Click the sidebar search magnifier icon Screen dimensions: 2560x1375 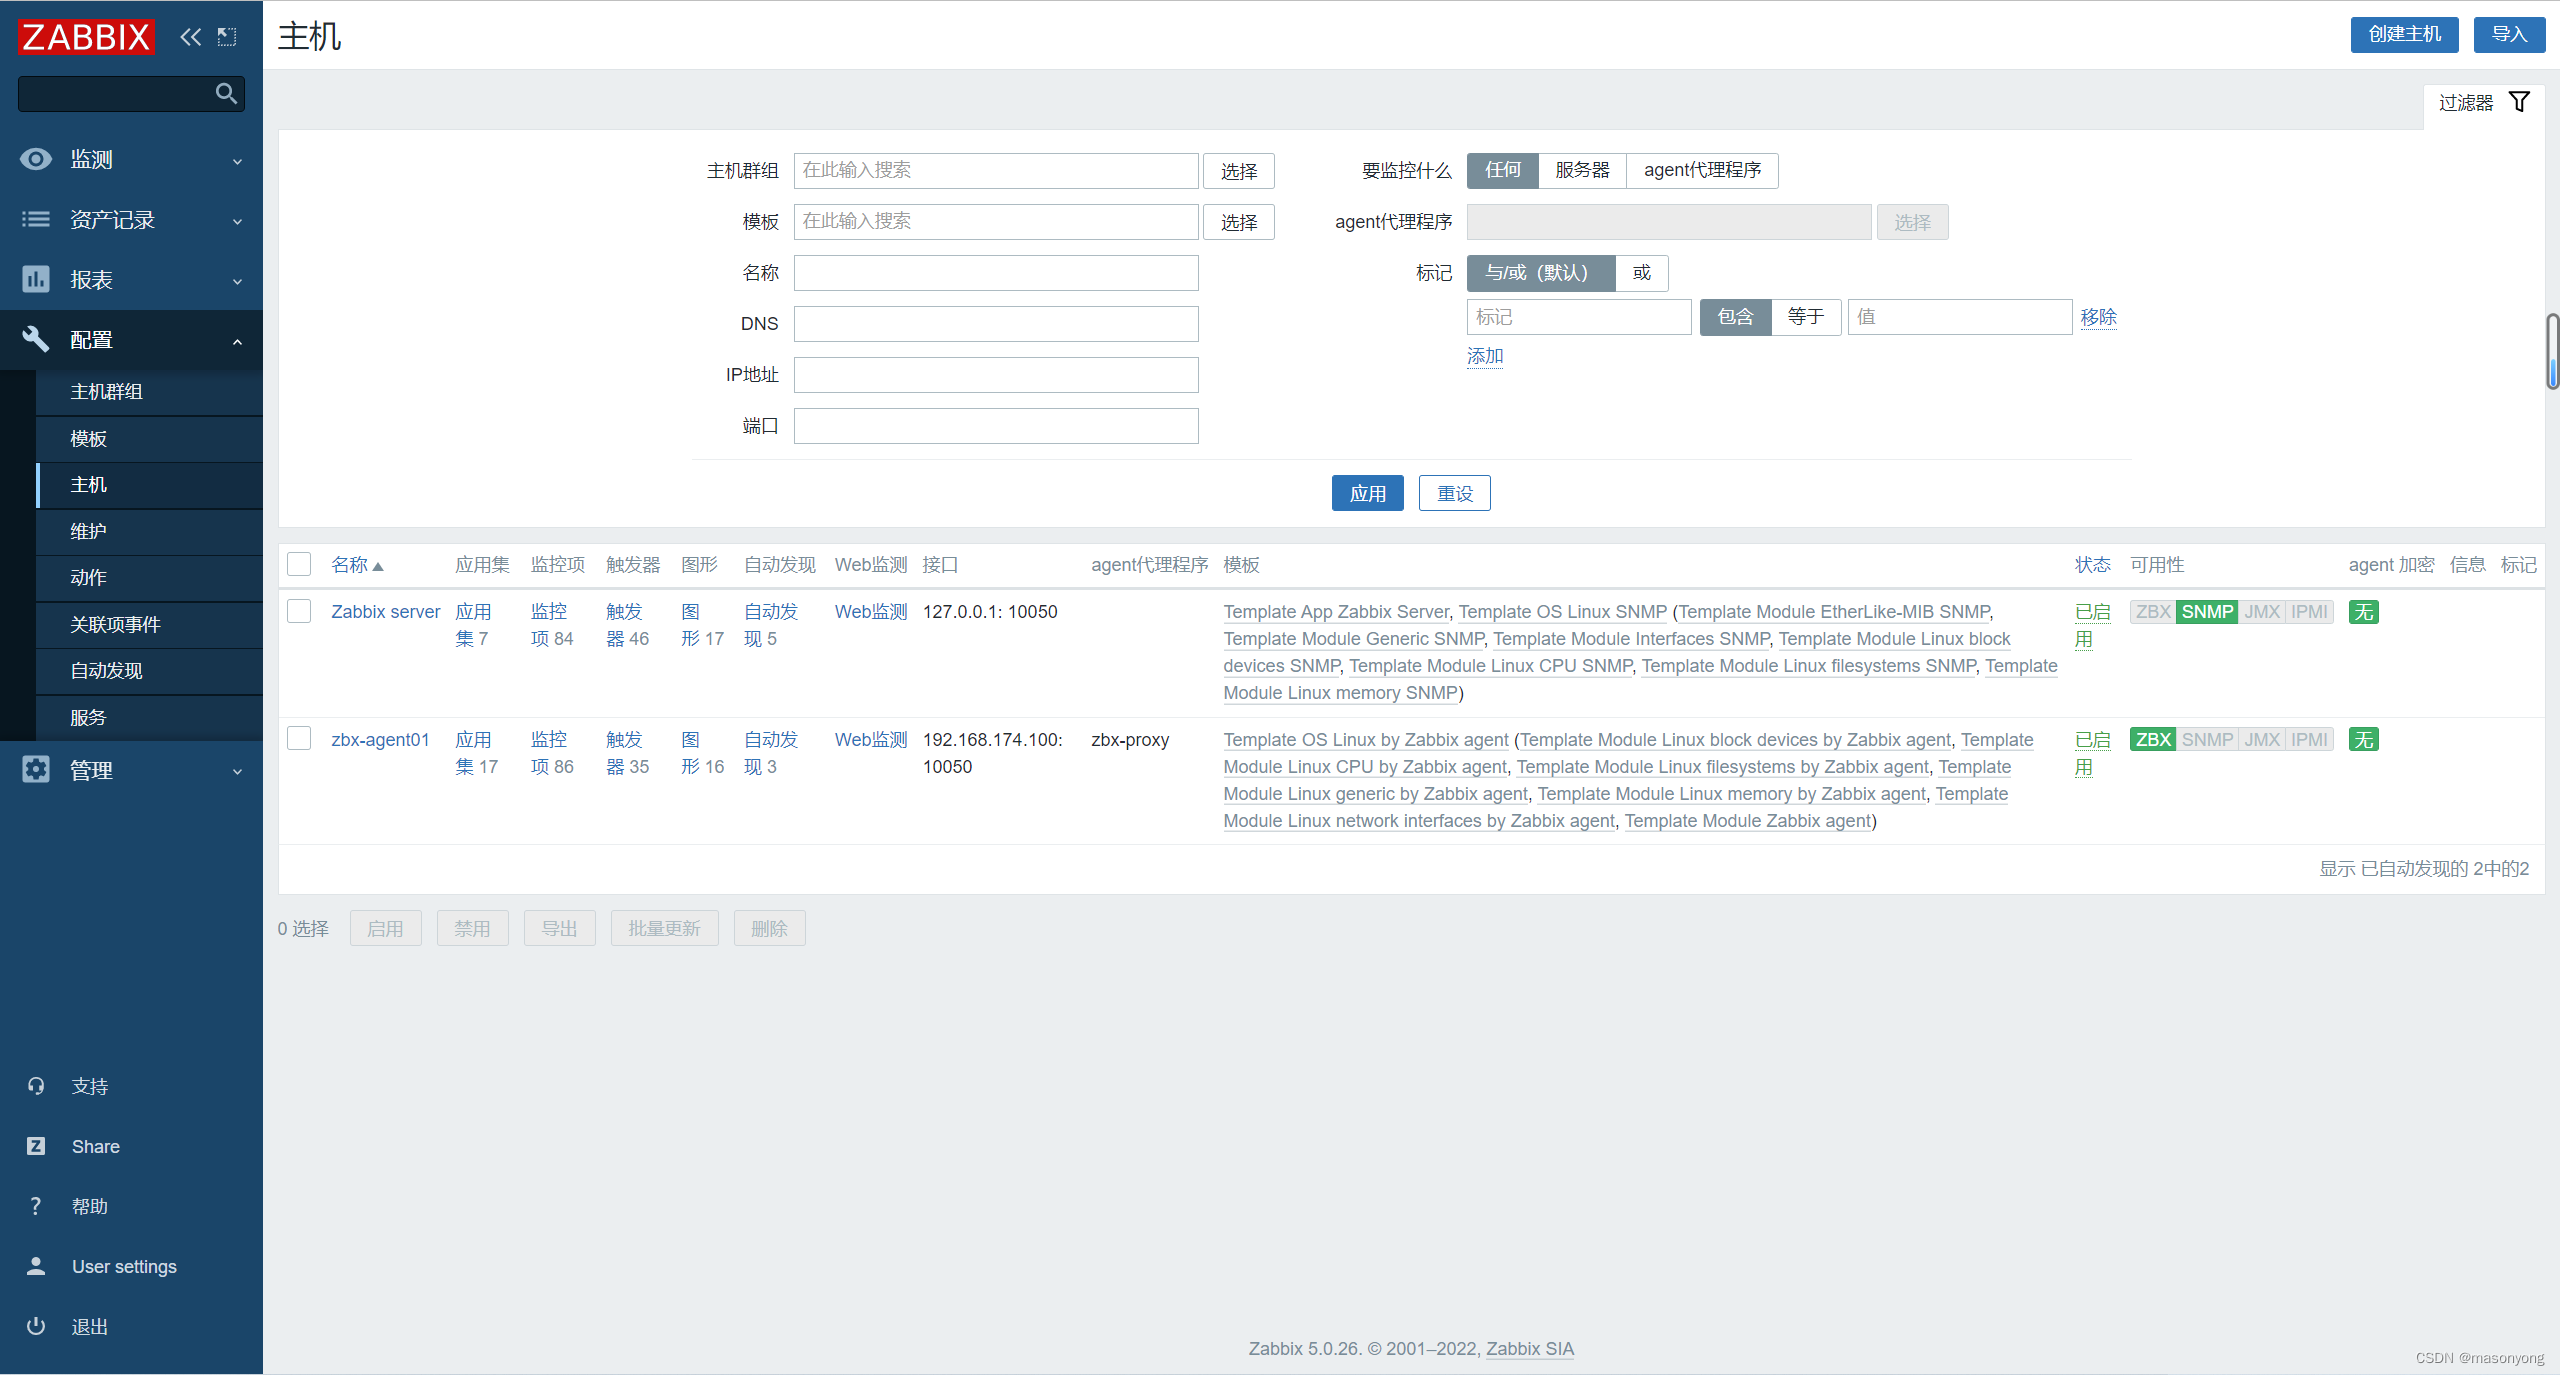[x=226, y=94]
